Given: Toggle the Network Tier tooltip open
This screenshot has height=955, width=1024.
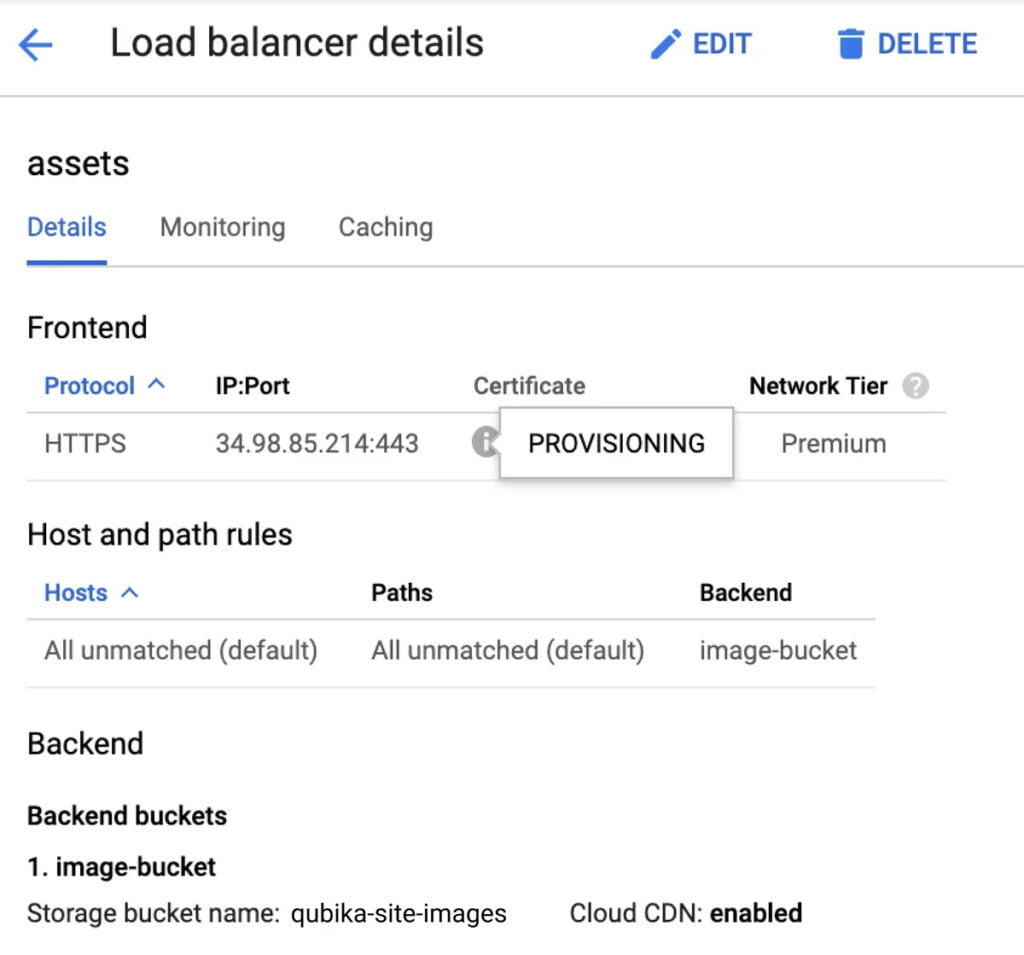Looking at the screenshot, I should pos(916,386).
